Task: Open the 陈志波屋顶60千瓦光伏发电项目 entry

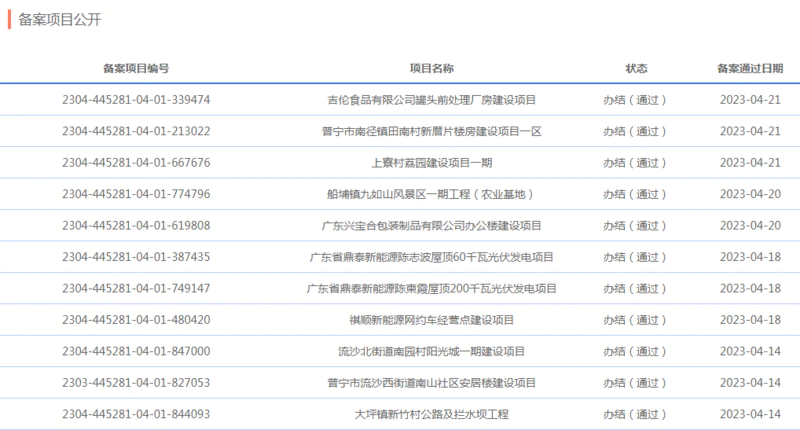Action: pos(431,257)
